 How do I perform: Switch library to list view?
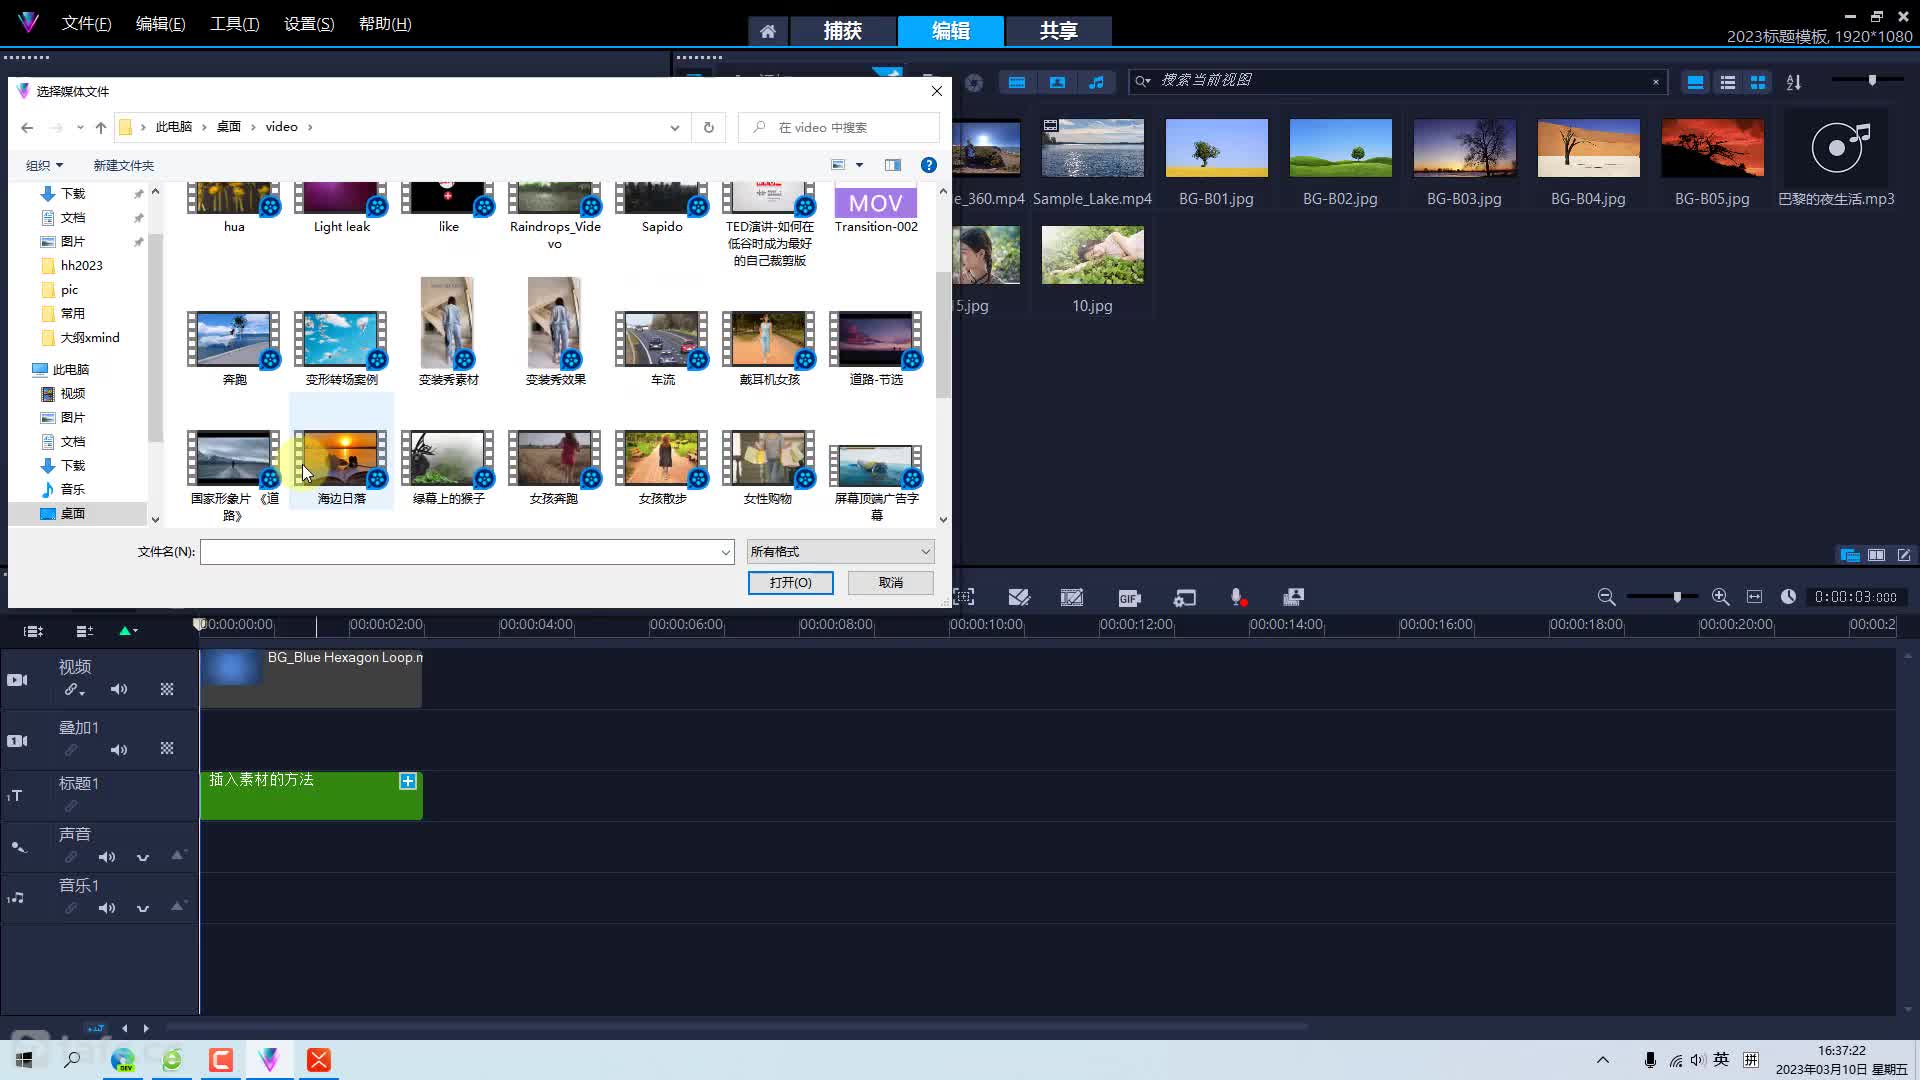[1727, 83]
